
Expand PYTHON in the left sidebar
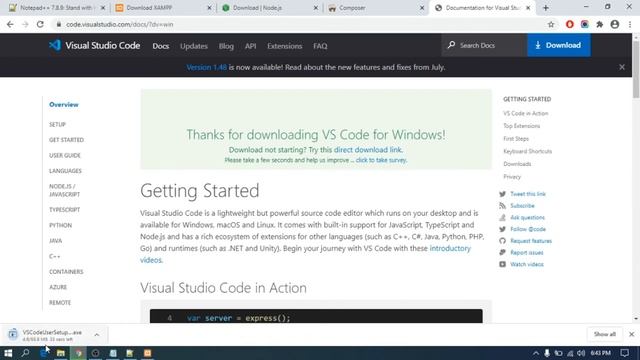click(60, 225)
